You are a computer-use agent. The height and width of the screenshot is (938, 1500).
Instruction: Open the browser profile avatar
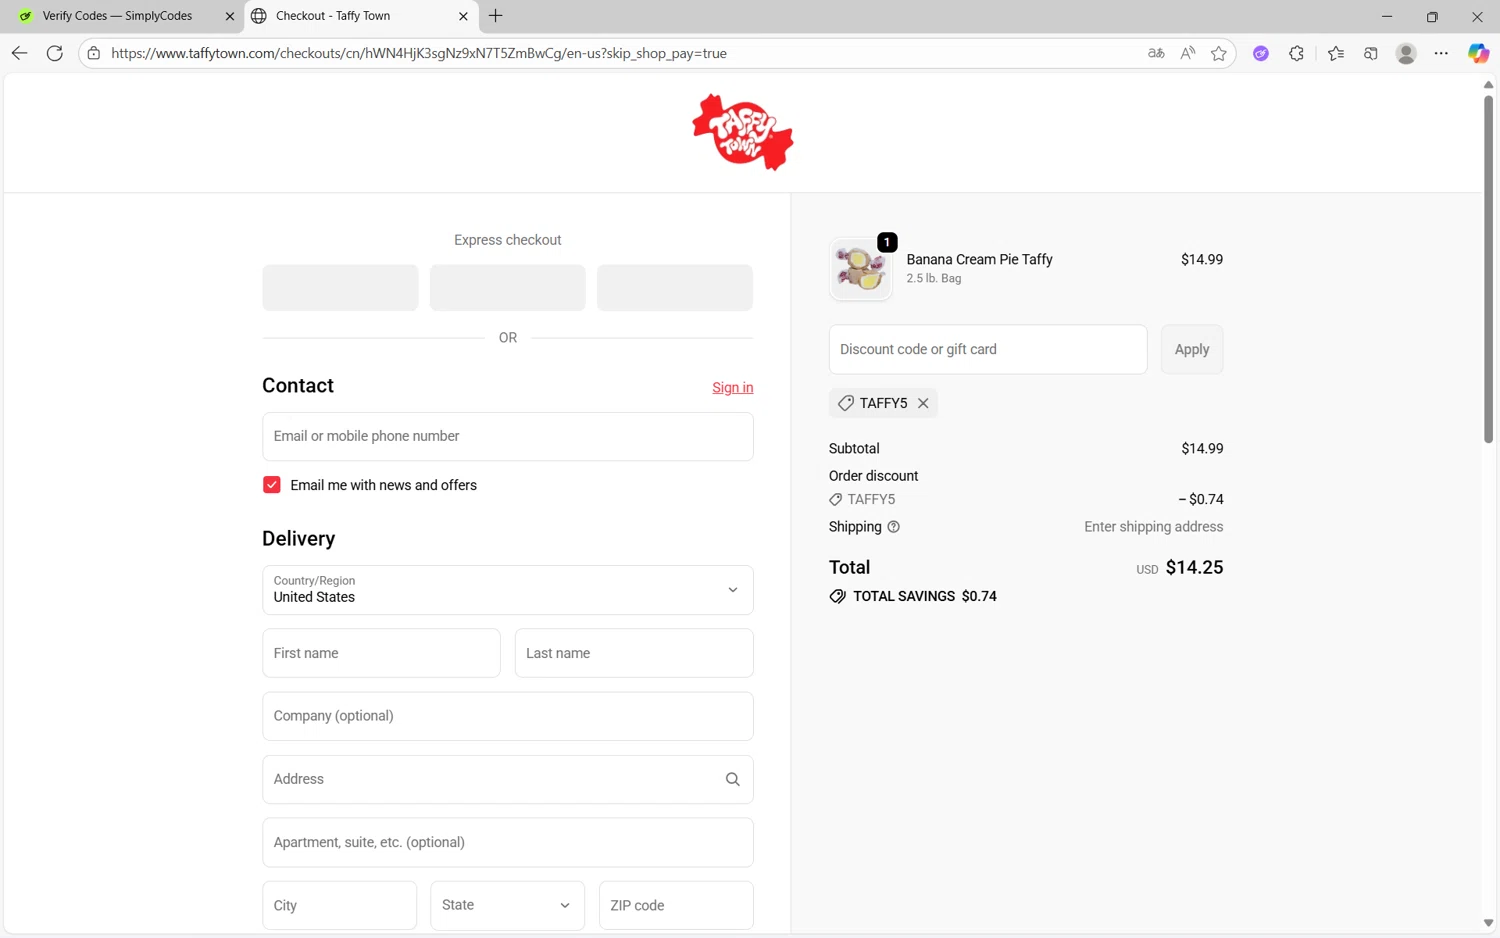tap(1406, 53)
